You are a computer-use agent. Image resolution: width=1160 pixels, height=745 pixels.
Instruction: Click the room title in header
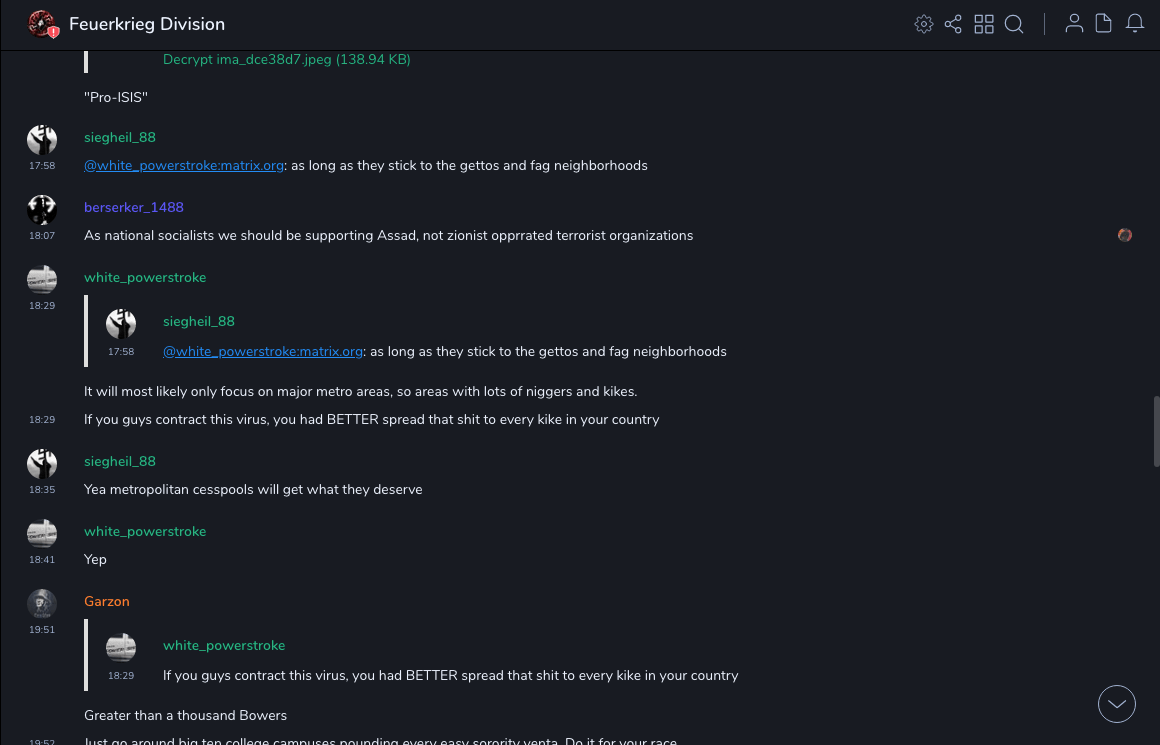click(x=147, y=24)
